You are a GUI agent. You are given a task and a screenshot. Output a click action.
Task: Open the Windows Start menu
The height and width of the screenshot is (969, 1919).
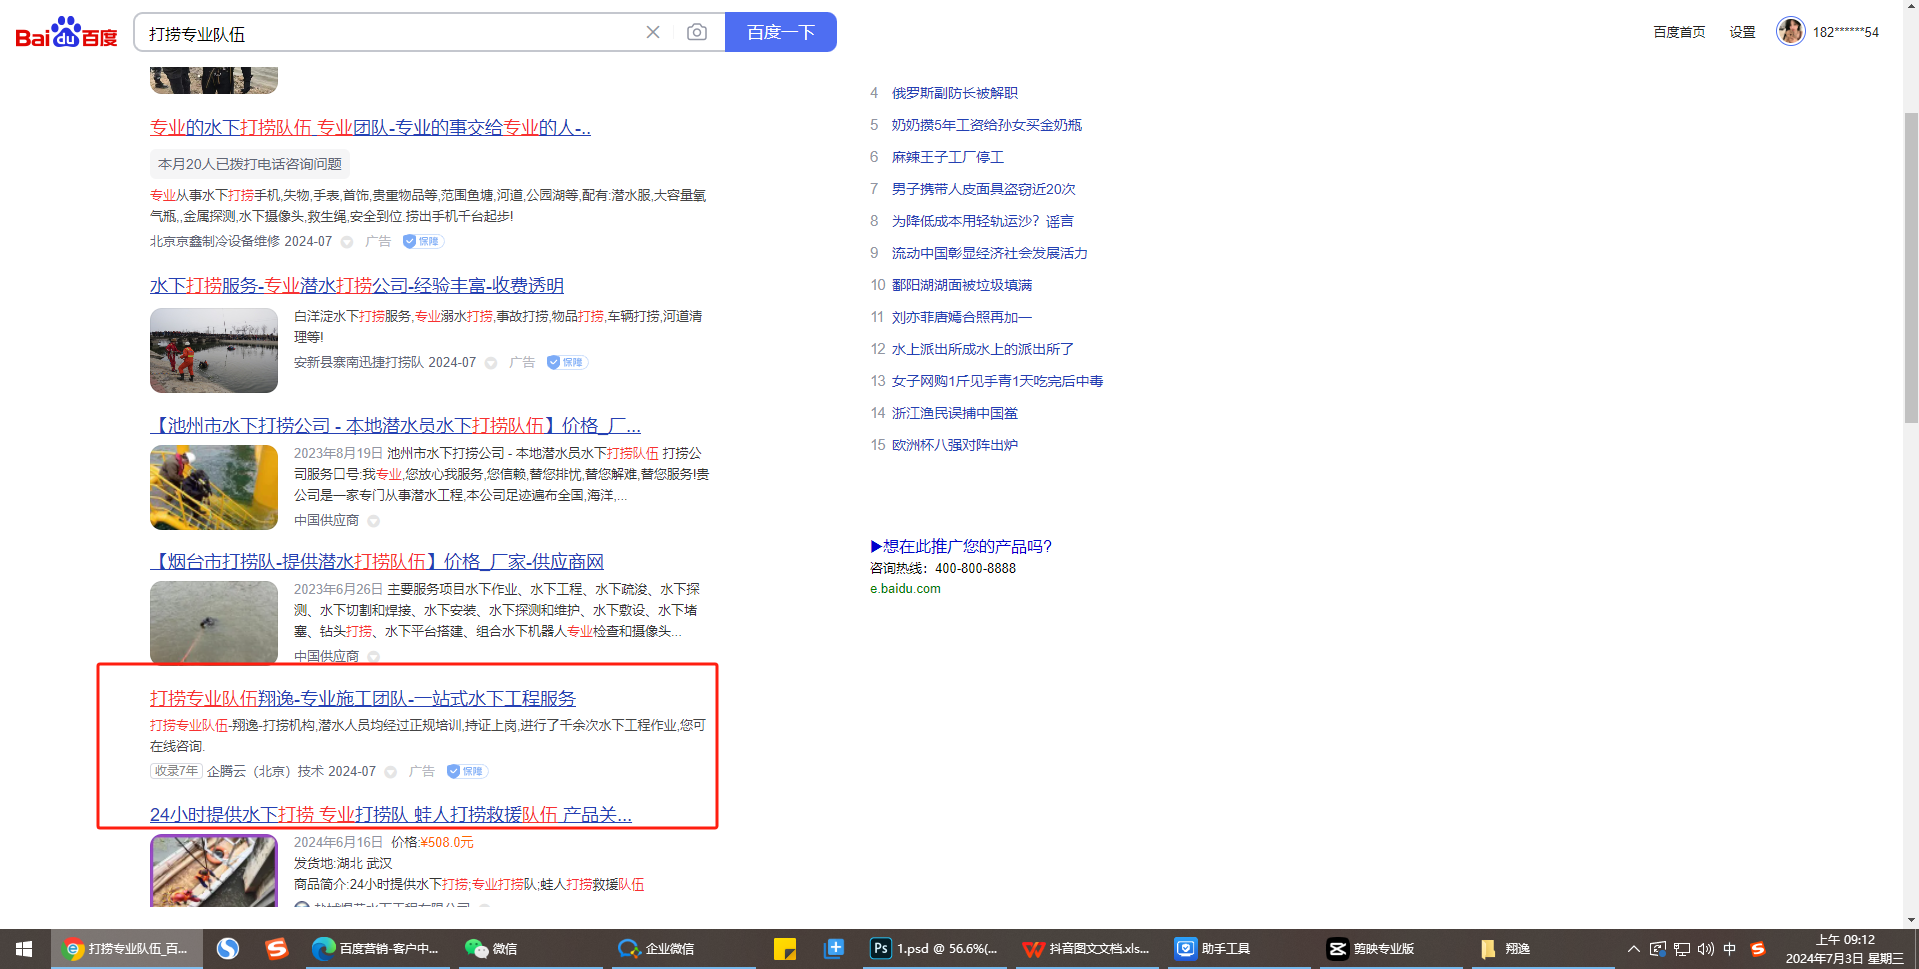tap(24, 949)
